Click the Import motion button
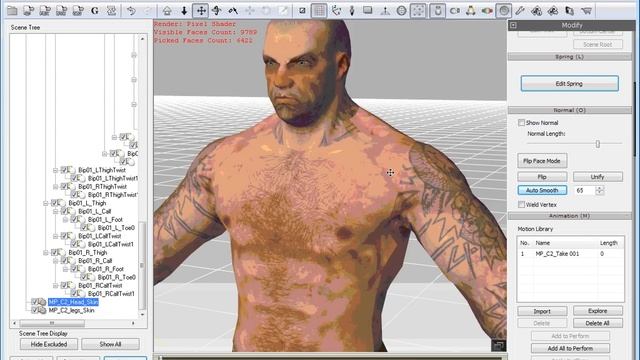Image resolution: width=640 pixels, height=360 pixels. (x=542, y=311)
